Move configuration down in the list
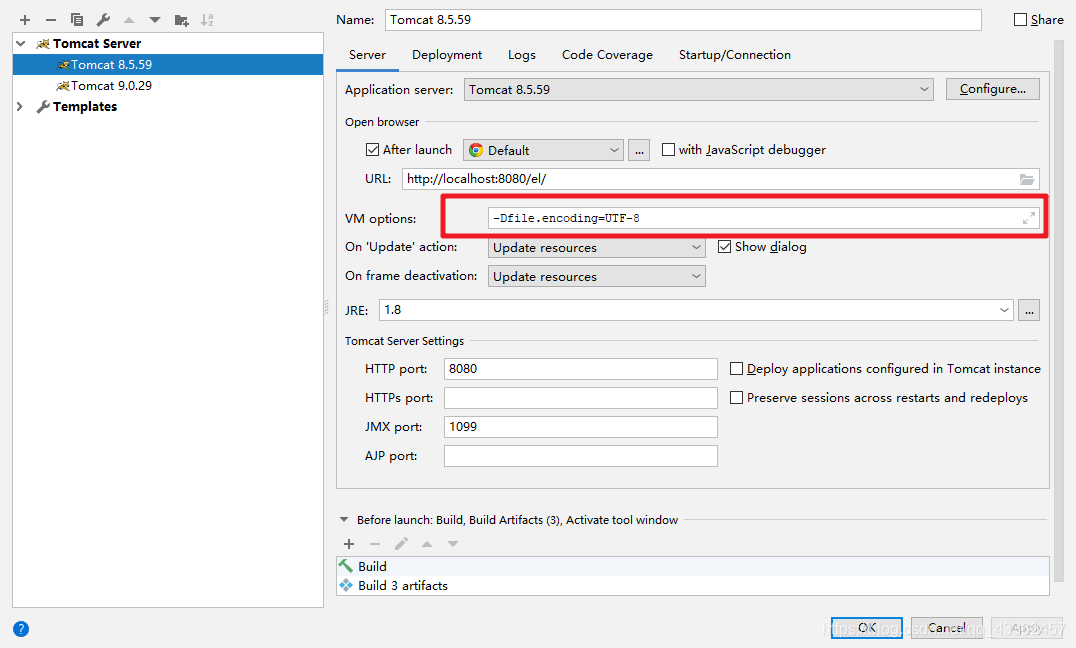 pyautogui.click(x=155, y=20)
